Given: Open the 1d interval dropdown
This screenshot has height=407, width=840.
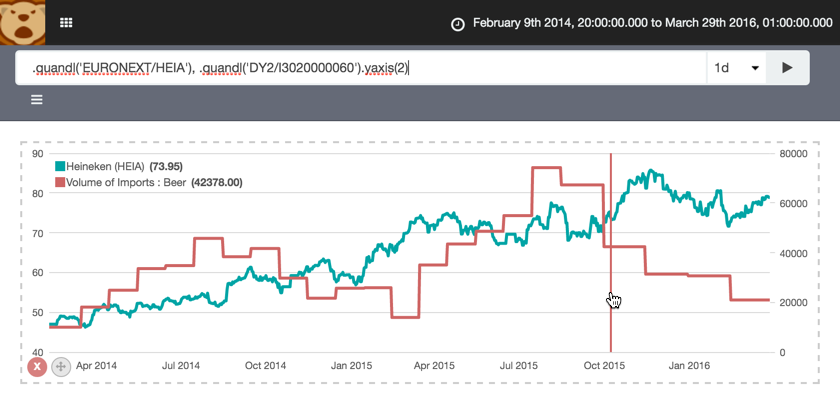Looking at the screenshot, I should (x=735, y=68).
